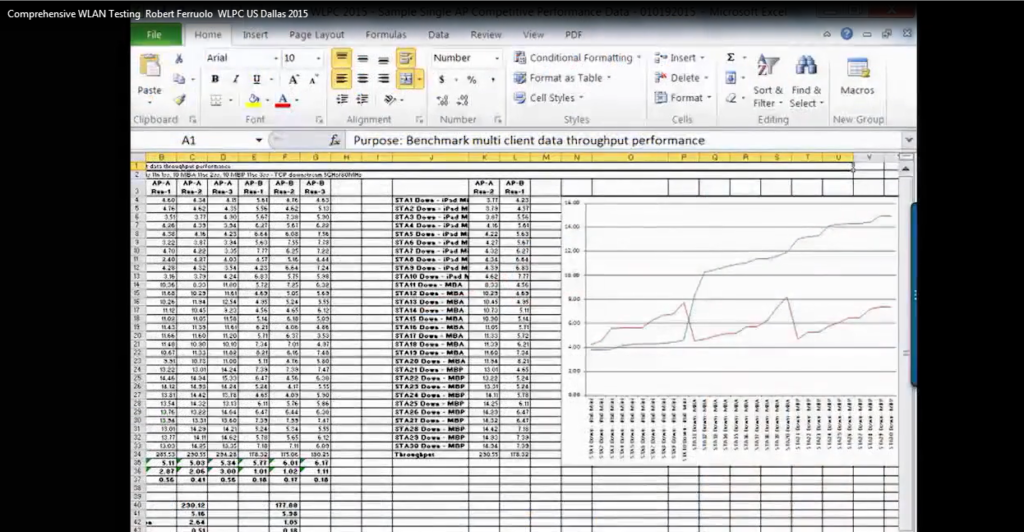Switch to the Data tab

tap(438, 35)
